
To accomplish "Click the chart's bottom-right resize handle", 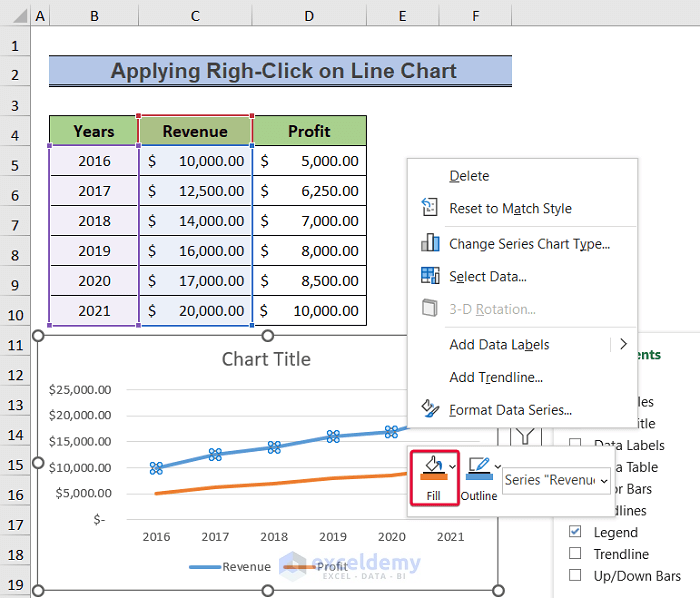I will [x=498, y=590].
